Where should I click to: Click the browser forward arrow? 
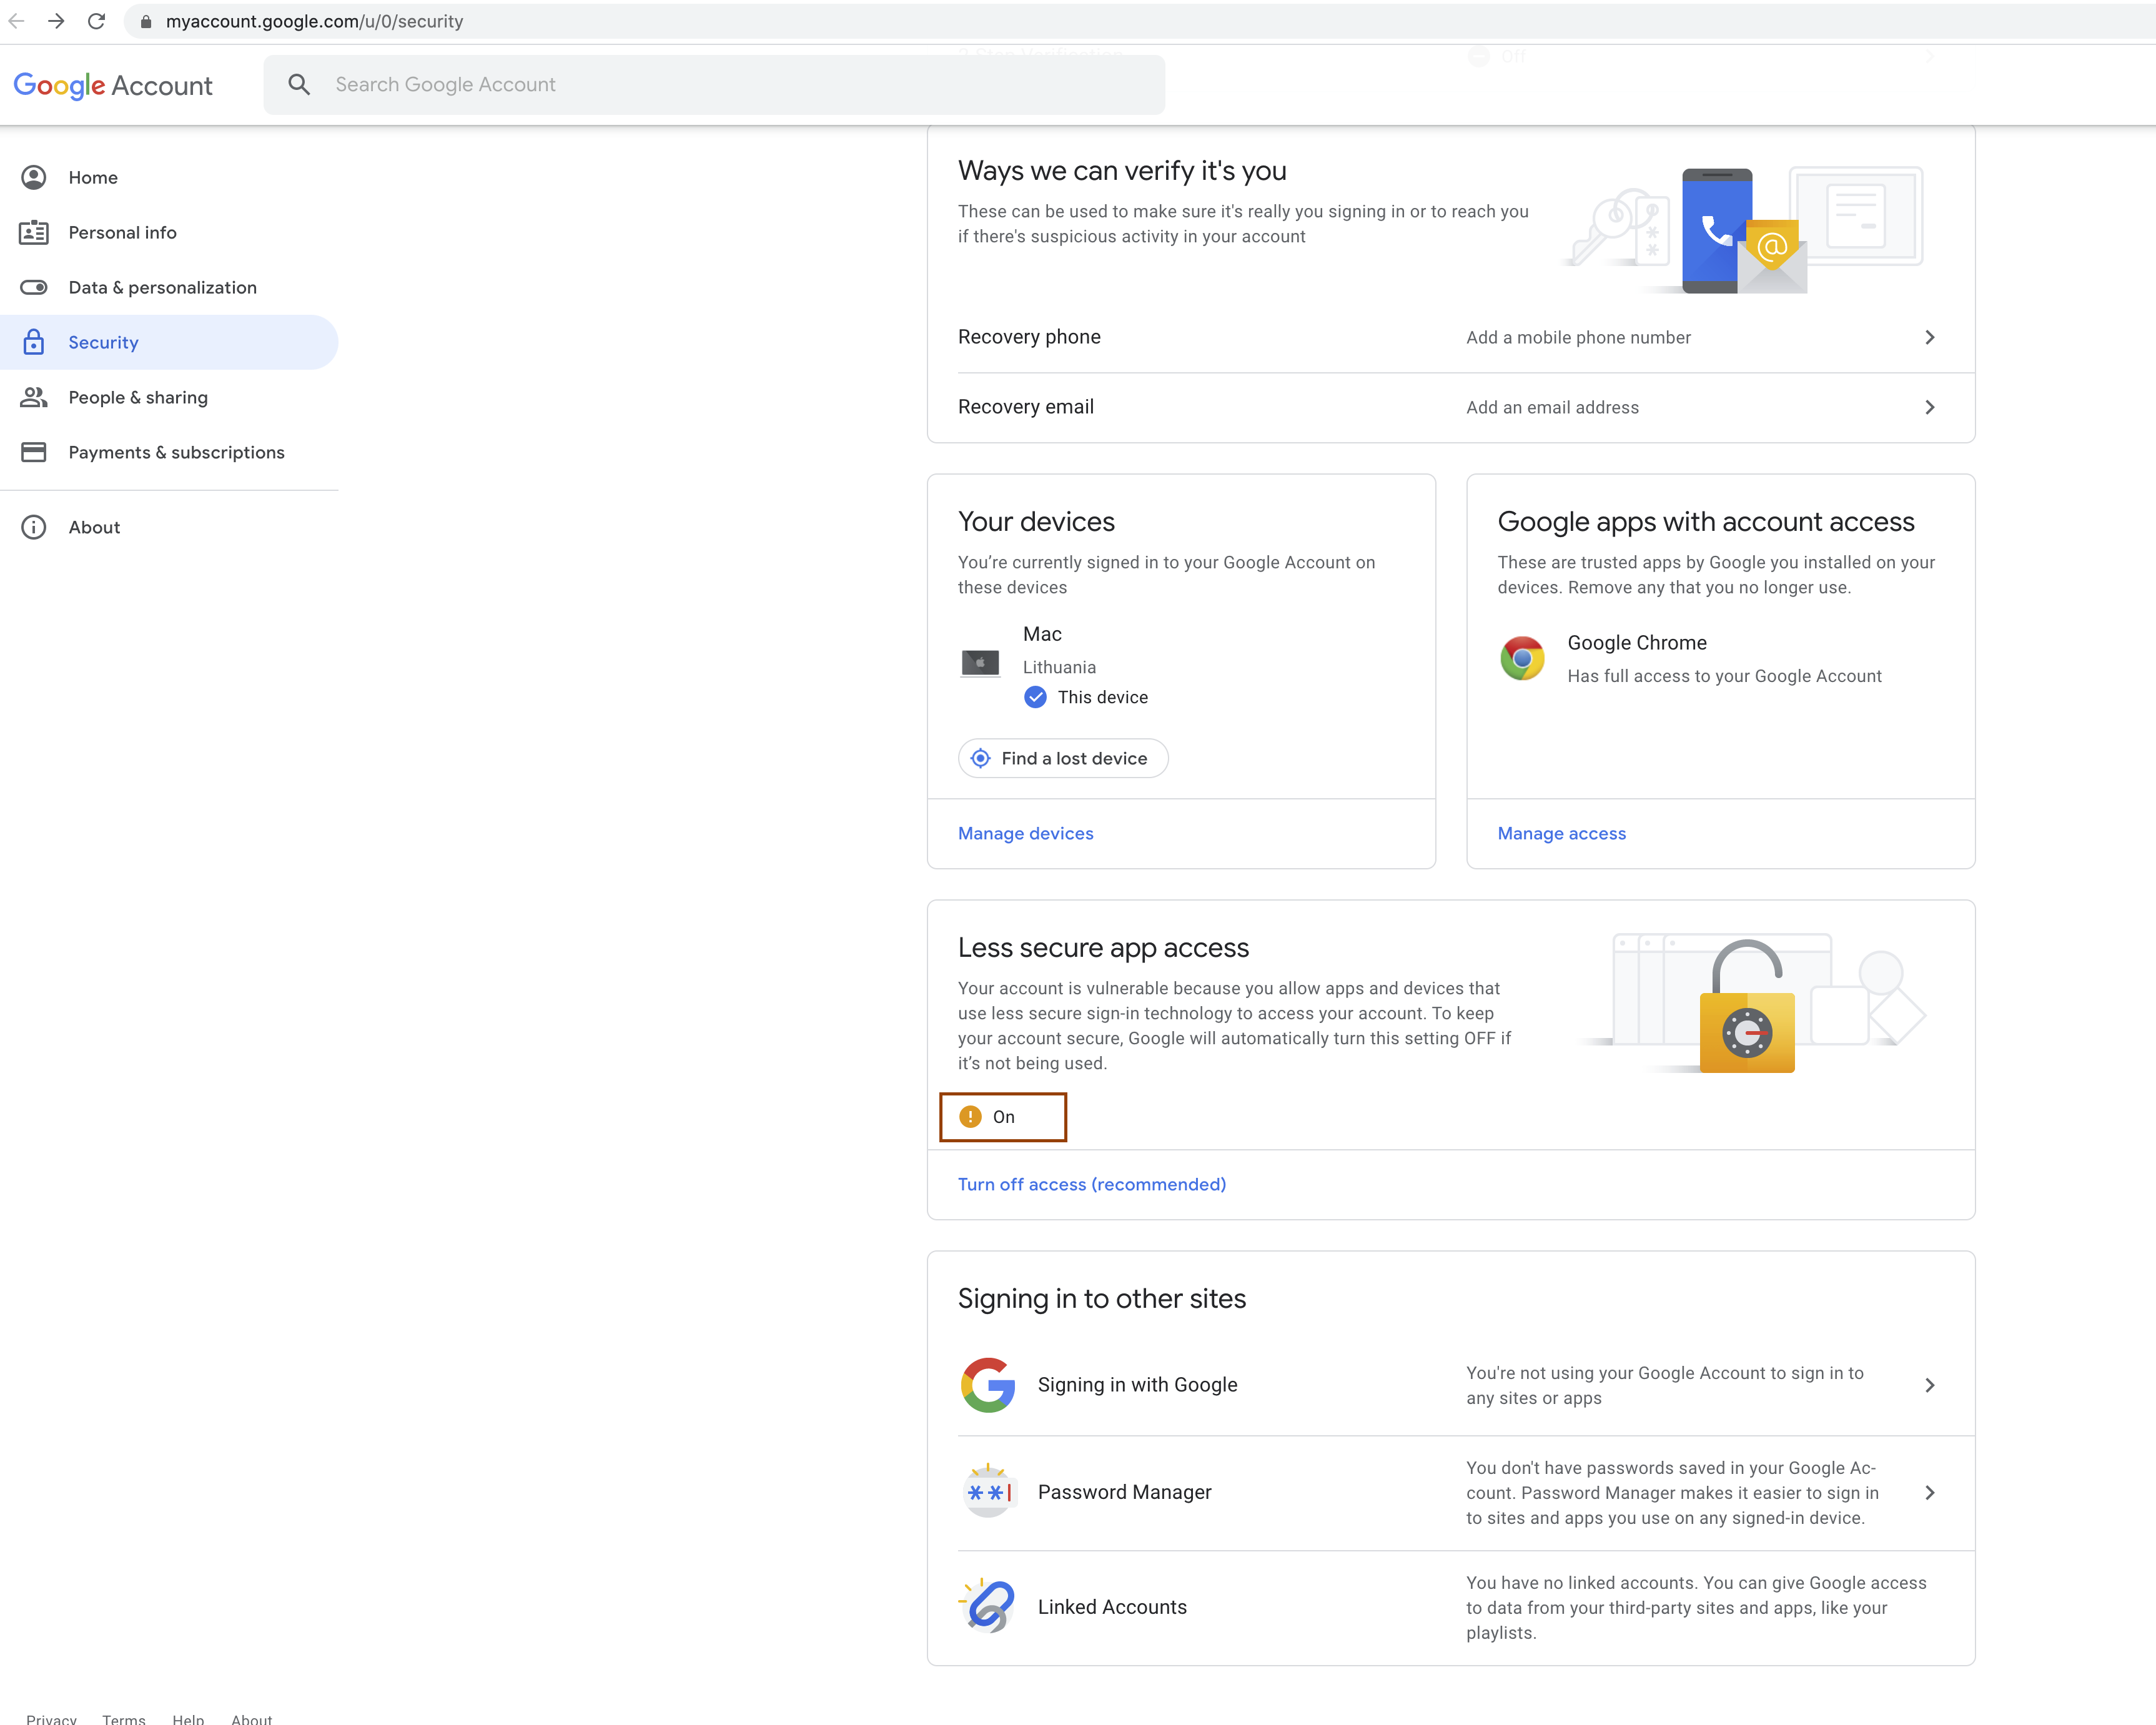(x=56, y=21)
